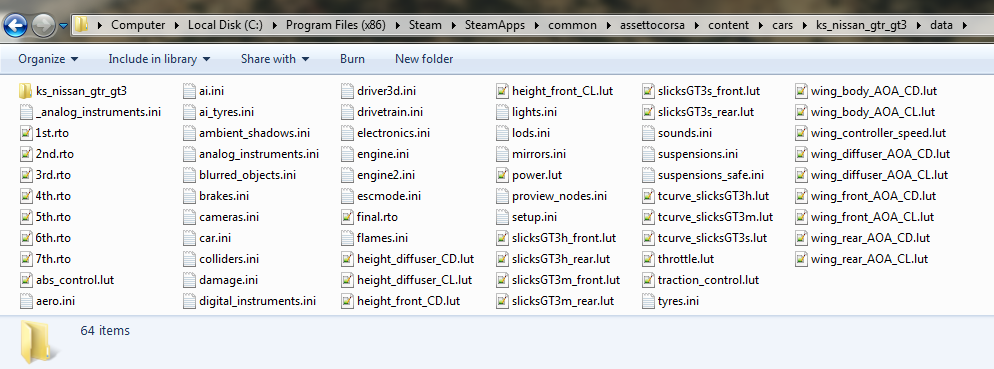Select the final.rto file icon
The height and width of the screenshot is (369, 994).
347,217
